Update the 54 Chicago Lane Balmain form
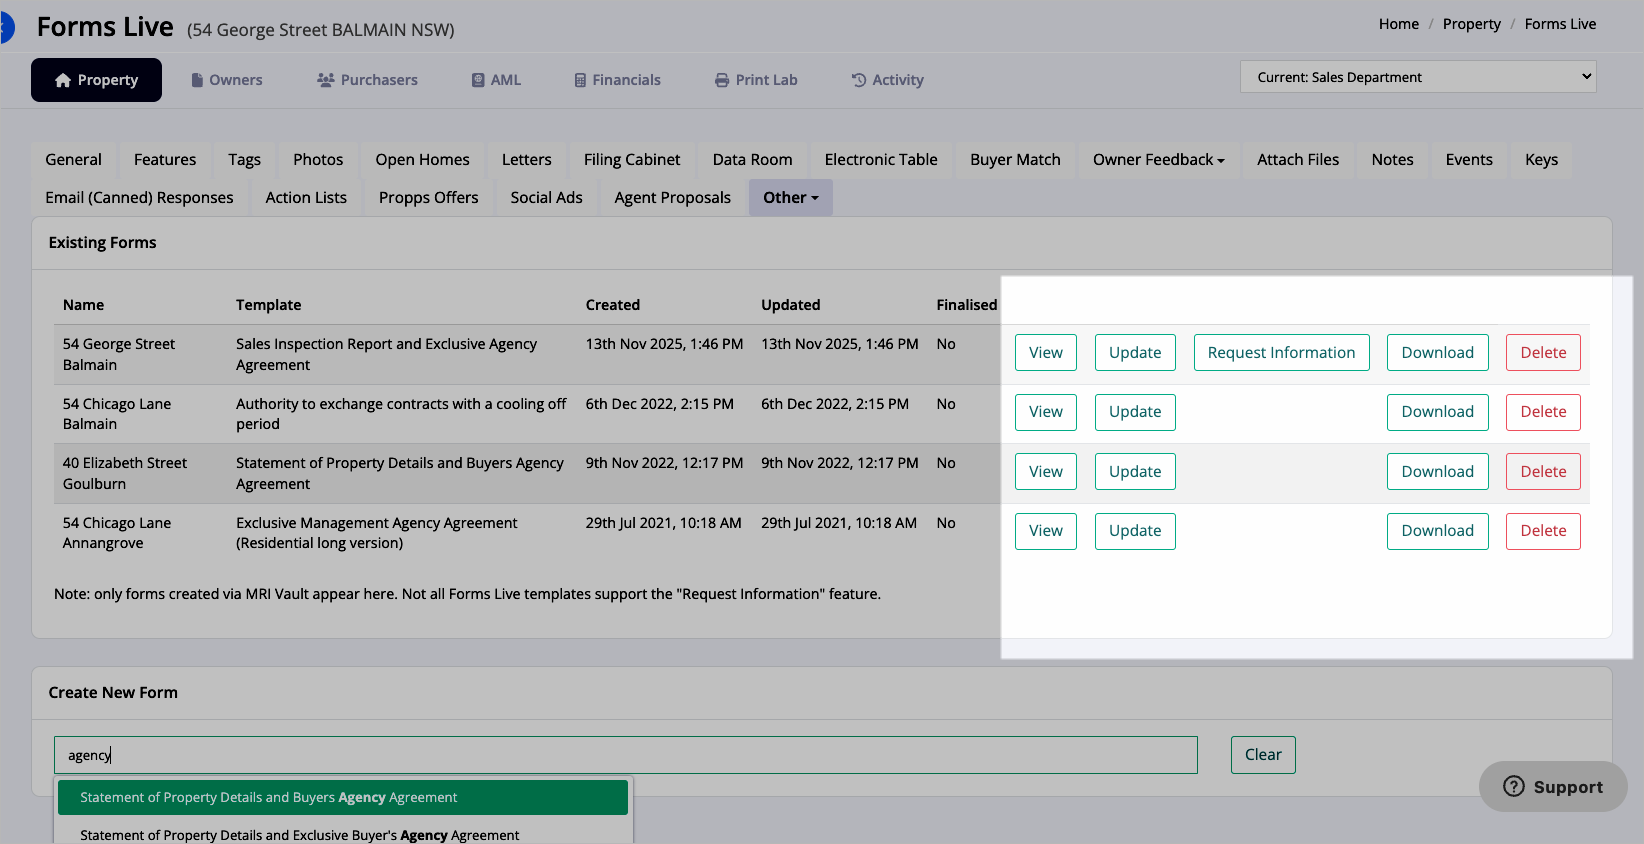 (x=1135, y=412)
